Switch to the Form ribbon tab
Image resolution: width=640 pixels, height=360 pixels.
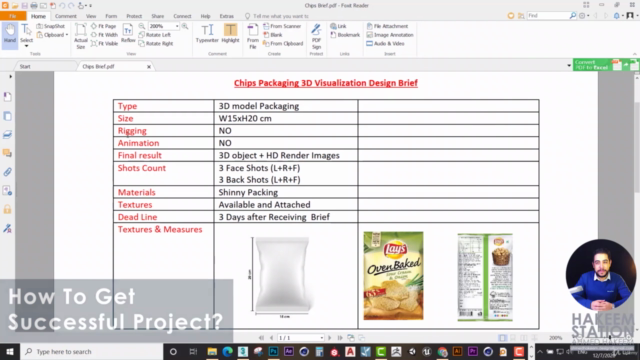(x=111, y=16)
